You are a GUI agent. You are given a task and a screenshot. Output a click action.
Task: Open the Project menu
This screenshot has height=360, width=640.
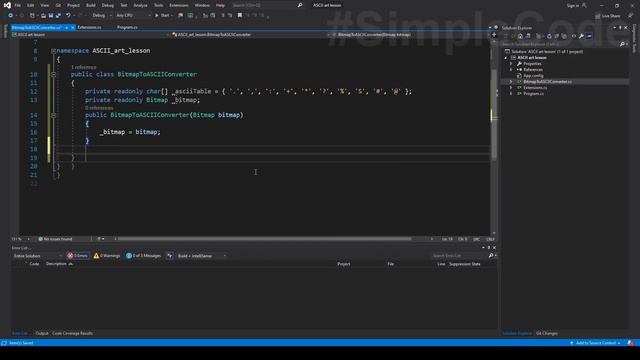click(x=73, y=5)
